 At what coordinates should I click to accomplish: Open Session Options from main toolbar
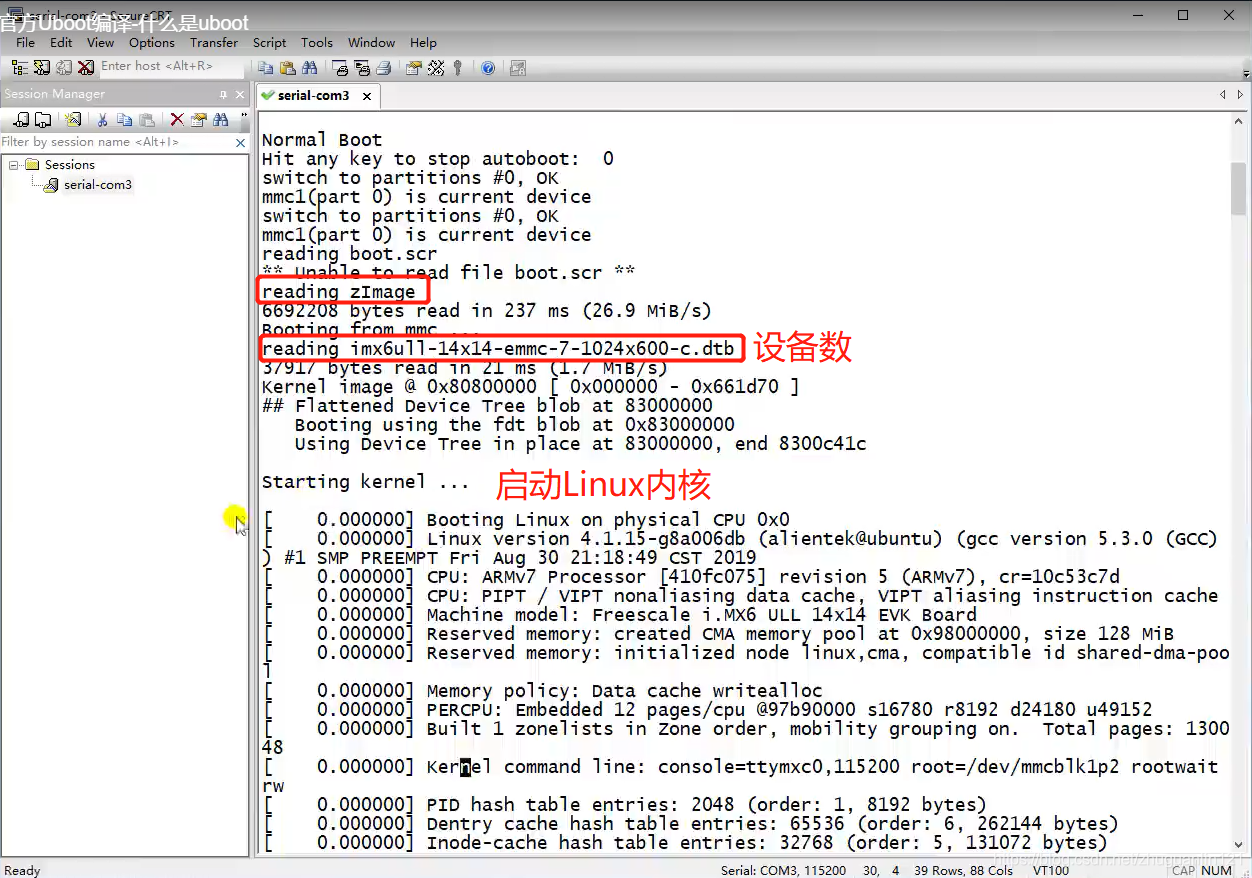(x=413, y=68)
